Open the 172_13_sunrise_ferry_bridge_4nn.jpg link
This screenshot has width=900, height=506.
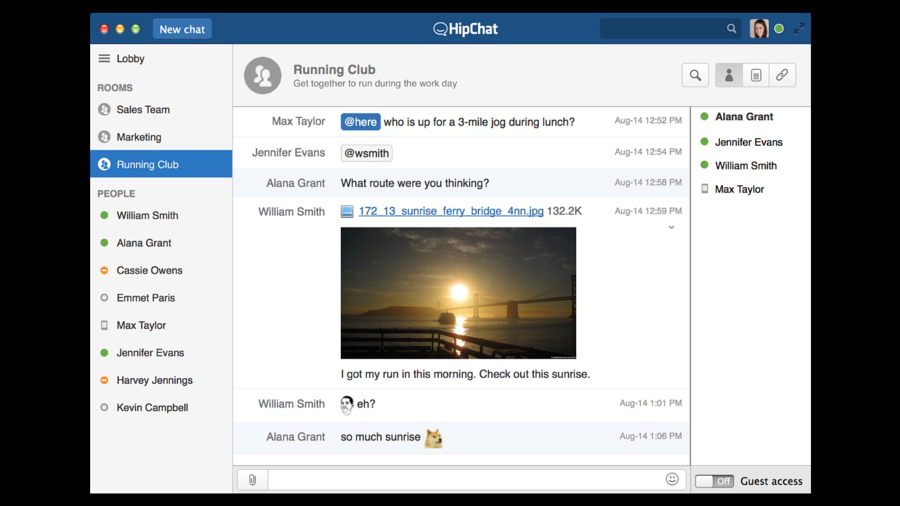tap(451, 211)
